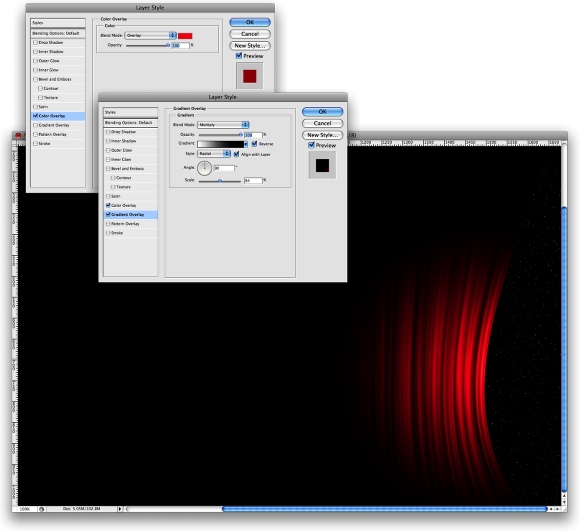
Task: Select the Inner Shadow row in the back dialog
Action: point(58,52)
